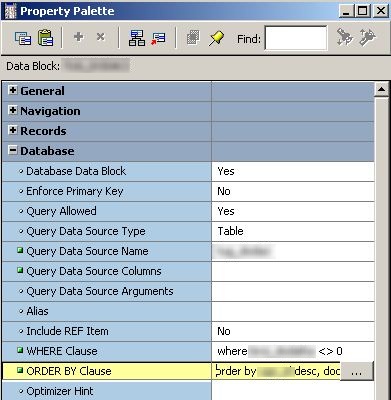Image resolution: width=391 pixels, height=400 pixels.
Task: Click the Inherit property icon
Action: pos(158,38)
